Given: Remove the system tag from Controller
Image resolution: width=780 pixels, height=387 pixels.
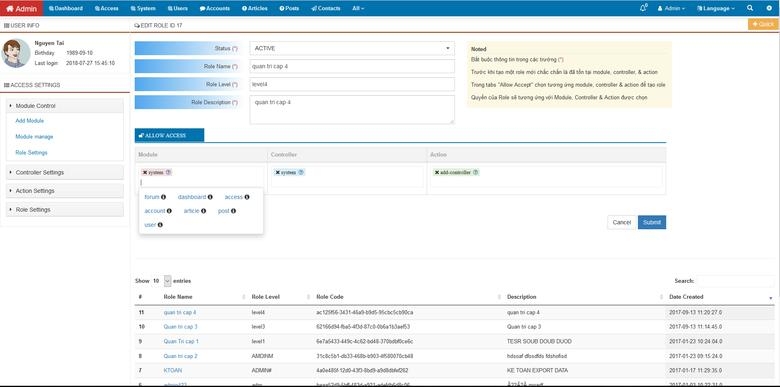Looking at the screenshot, I should click(278, 173).
